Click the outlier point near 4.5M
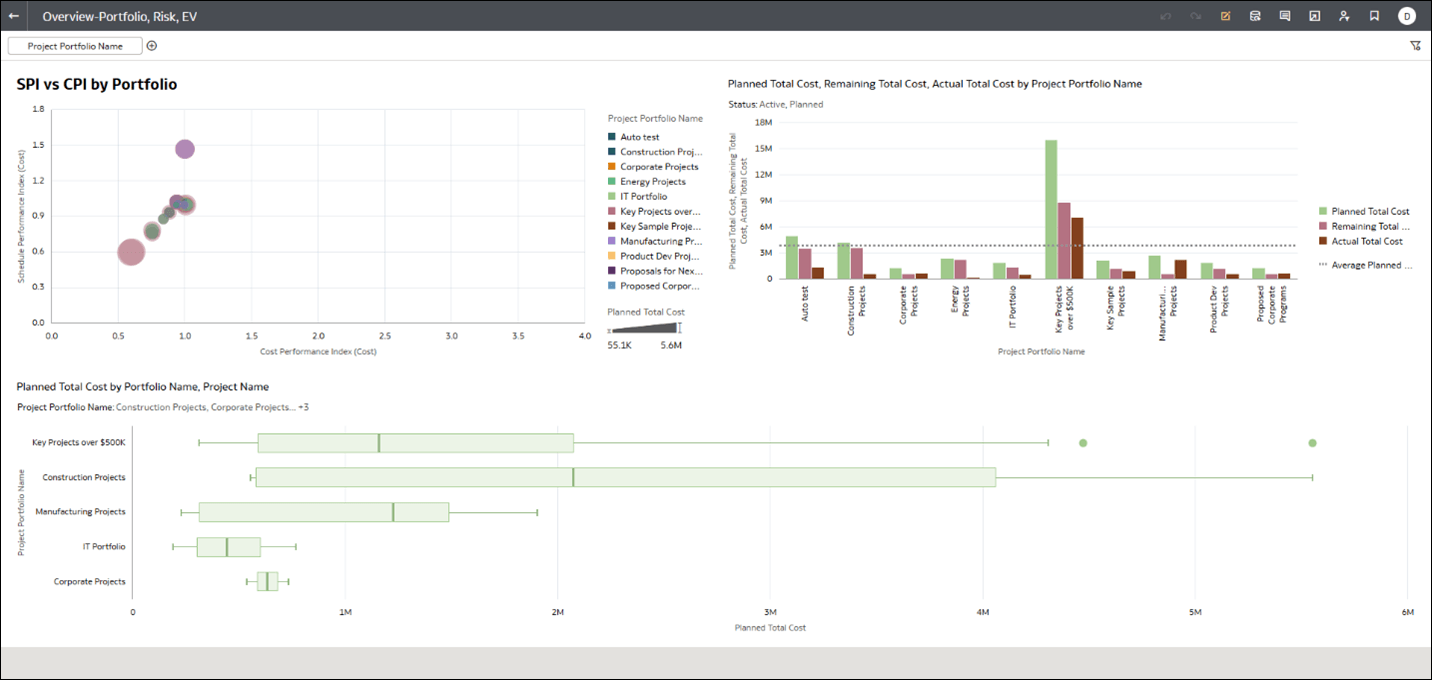Screen dimensions: 1432x680 (x=1083, y=443)
